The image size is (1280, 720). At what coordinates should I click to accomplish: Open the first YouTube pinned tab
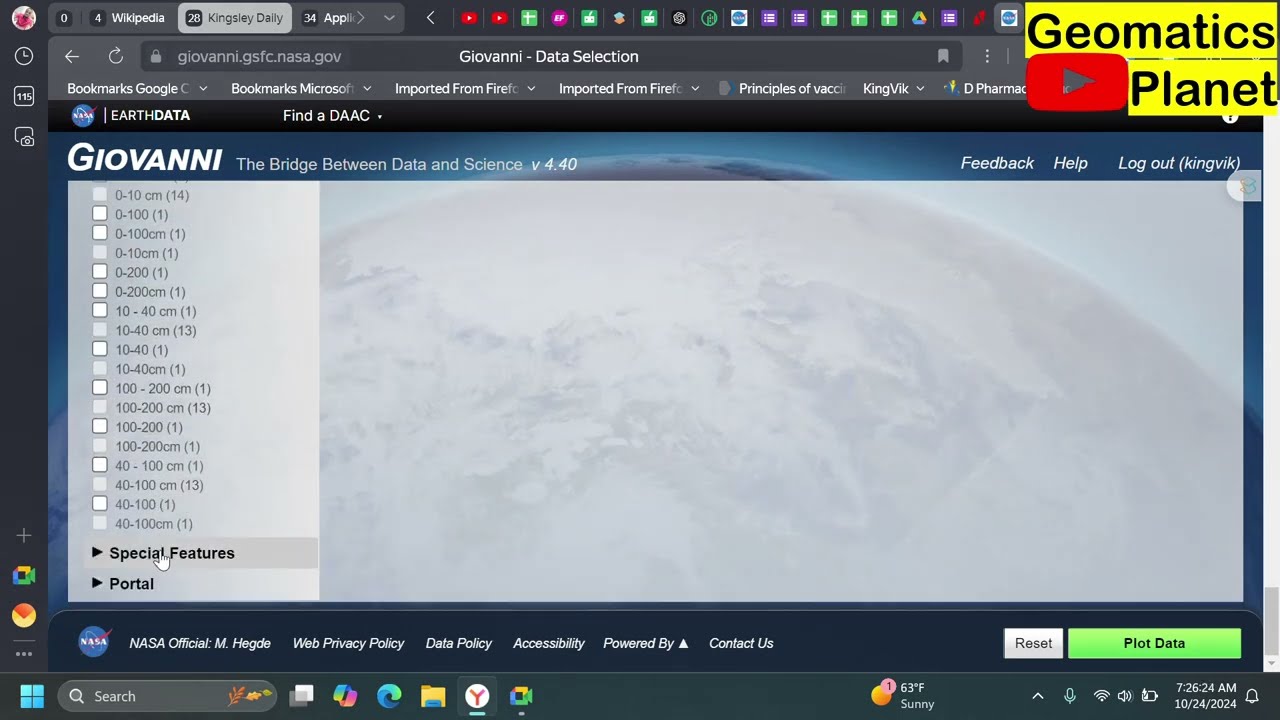469,18
